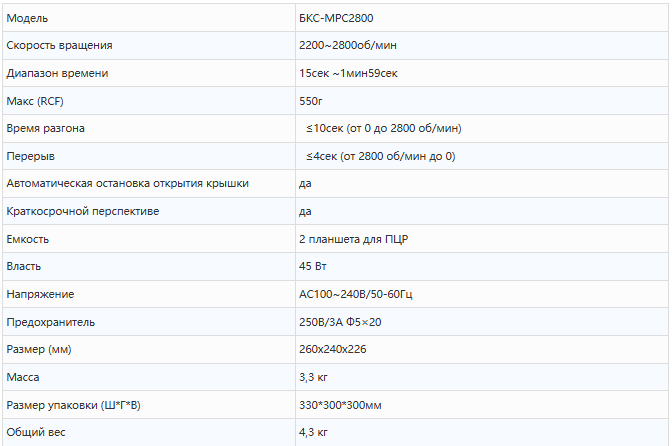Click the Масса 3,3 кг value
The width and height of the screenshot is (672, 446).
click(313, 377)
